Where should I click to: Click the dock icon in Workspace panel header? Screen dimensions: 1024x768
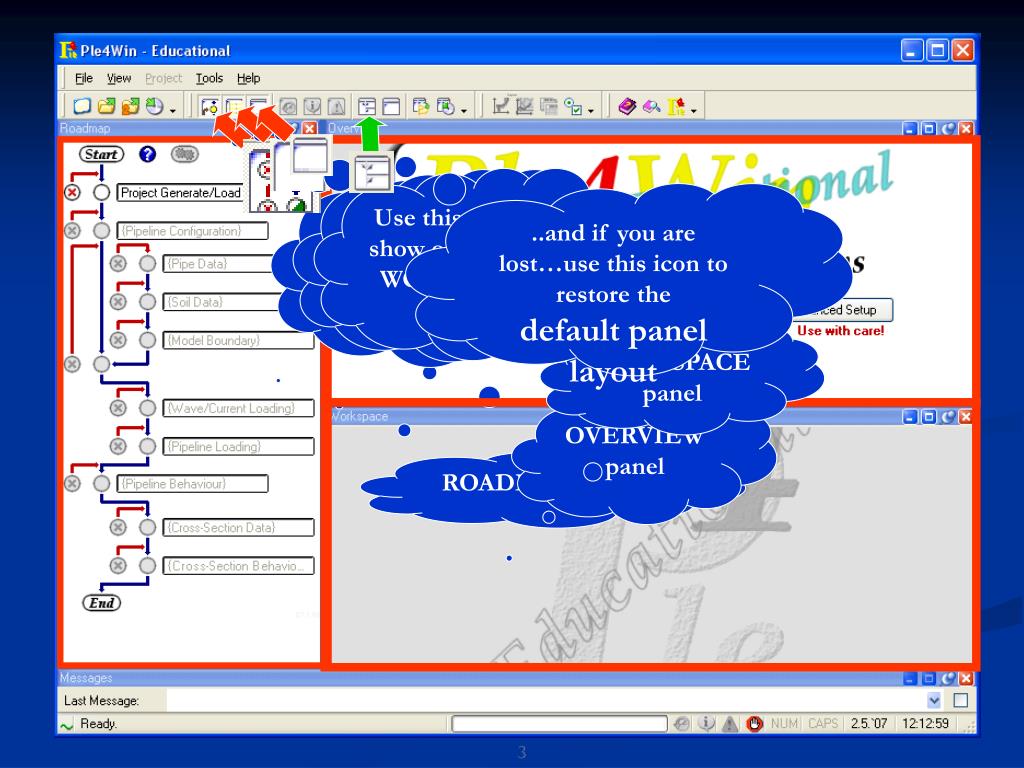948,416
